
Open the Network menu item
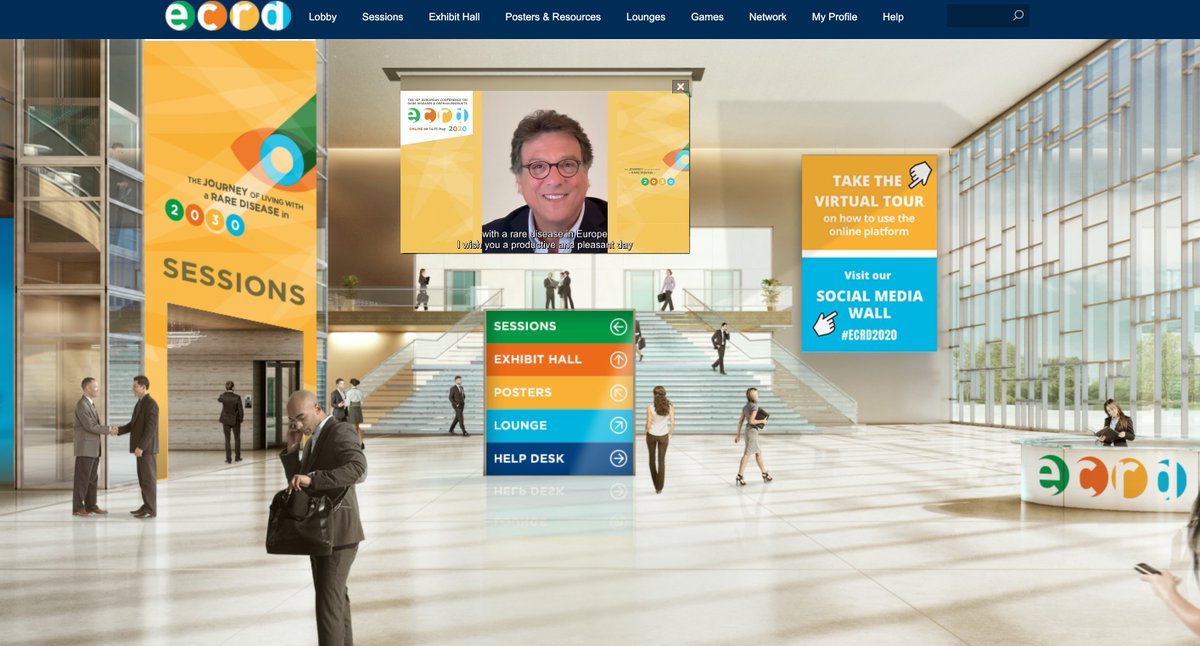tap(767, 17)
